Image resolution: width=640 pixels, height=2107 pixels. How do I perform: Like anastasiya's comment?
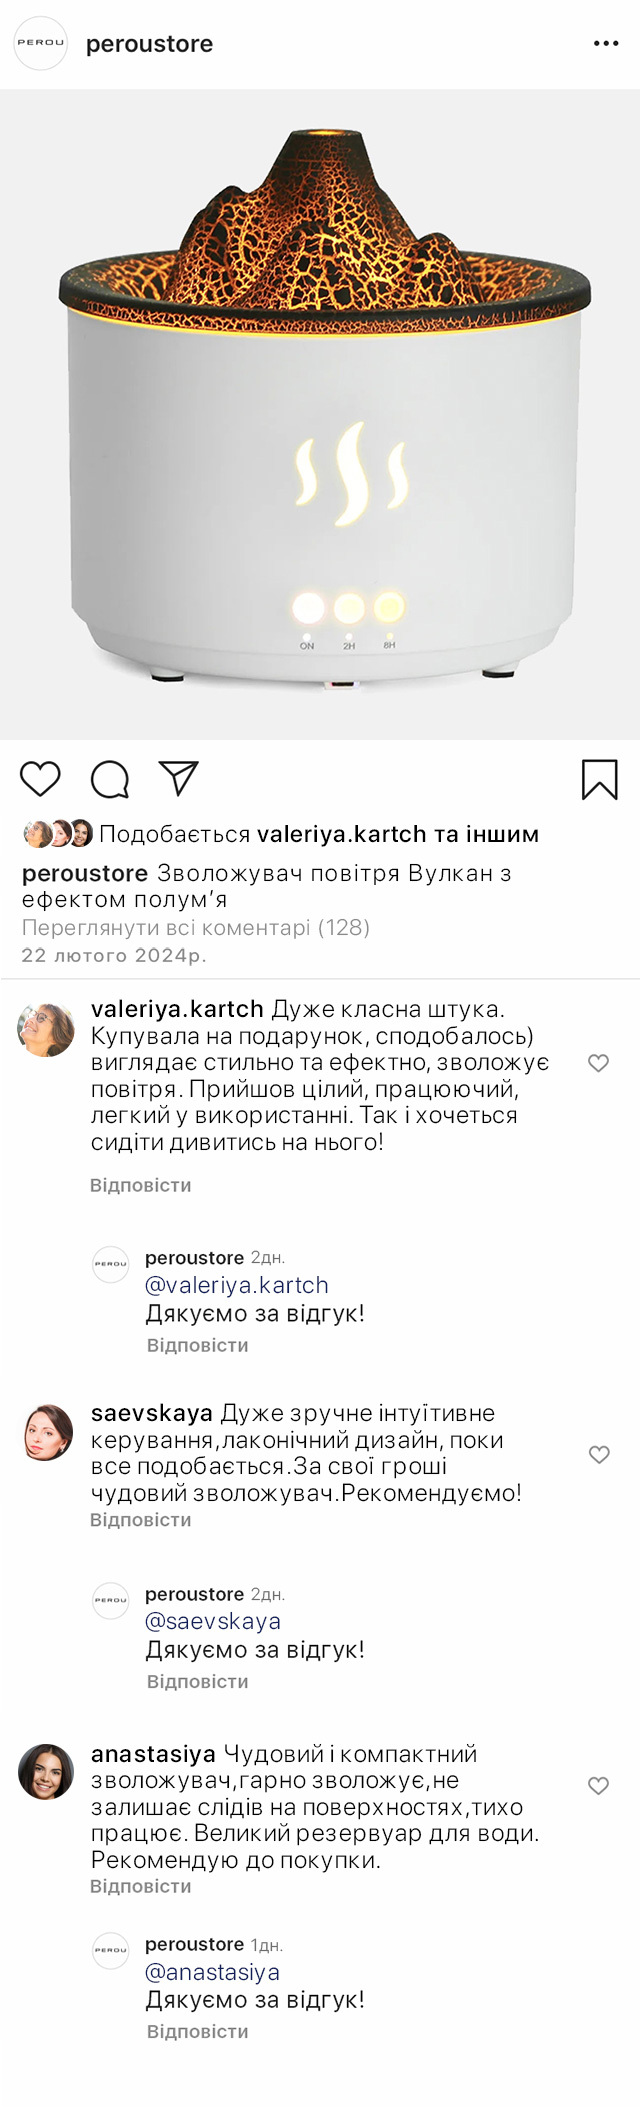click(598, 1786)
